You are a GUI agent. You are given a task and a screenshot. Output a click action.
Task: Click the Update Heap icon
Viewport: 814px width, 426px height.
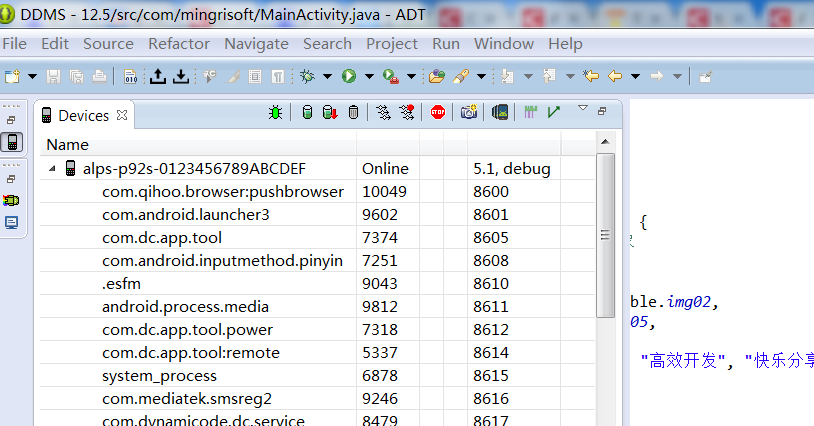click(307, 112)
